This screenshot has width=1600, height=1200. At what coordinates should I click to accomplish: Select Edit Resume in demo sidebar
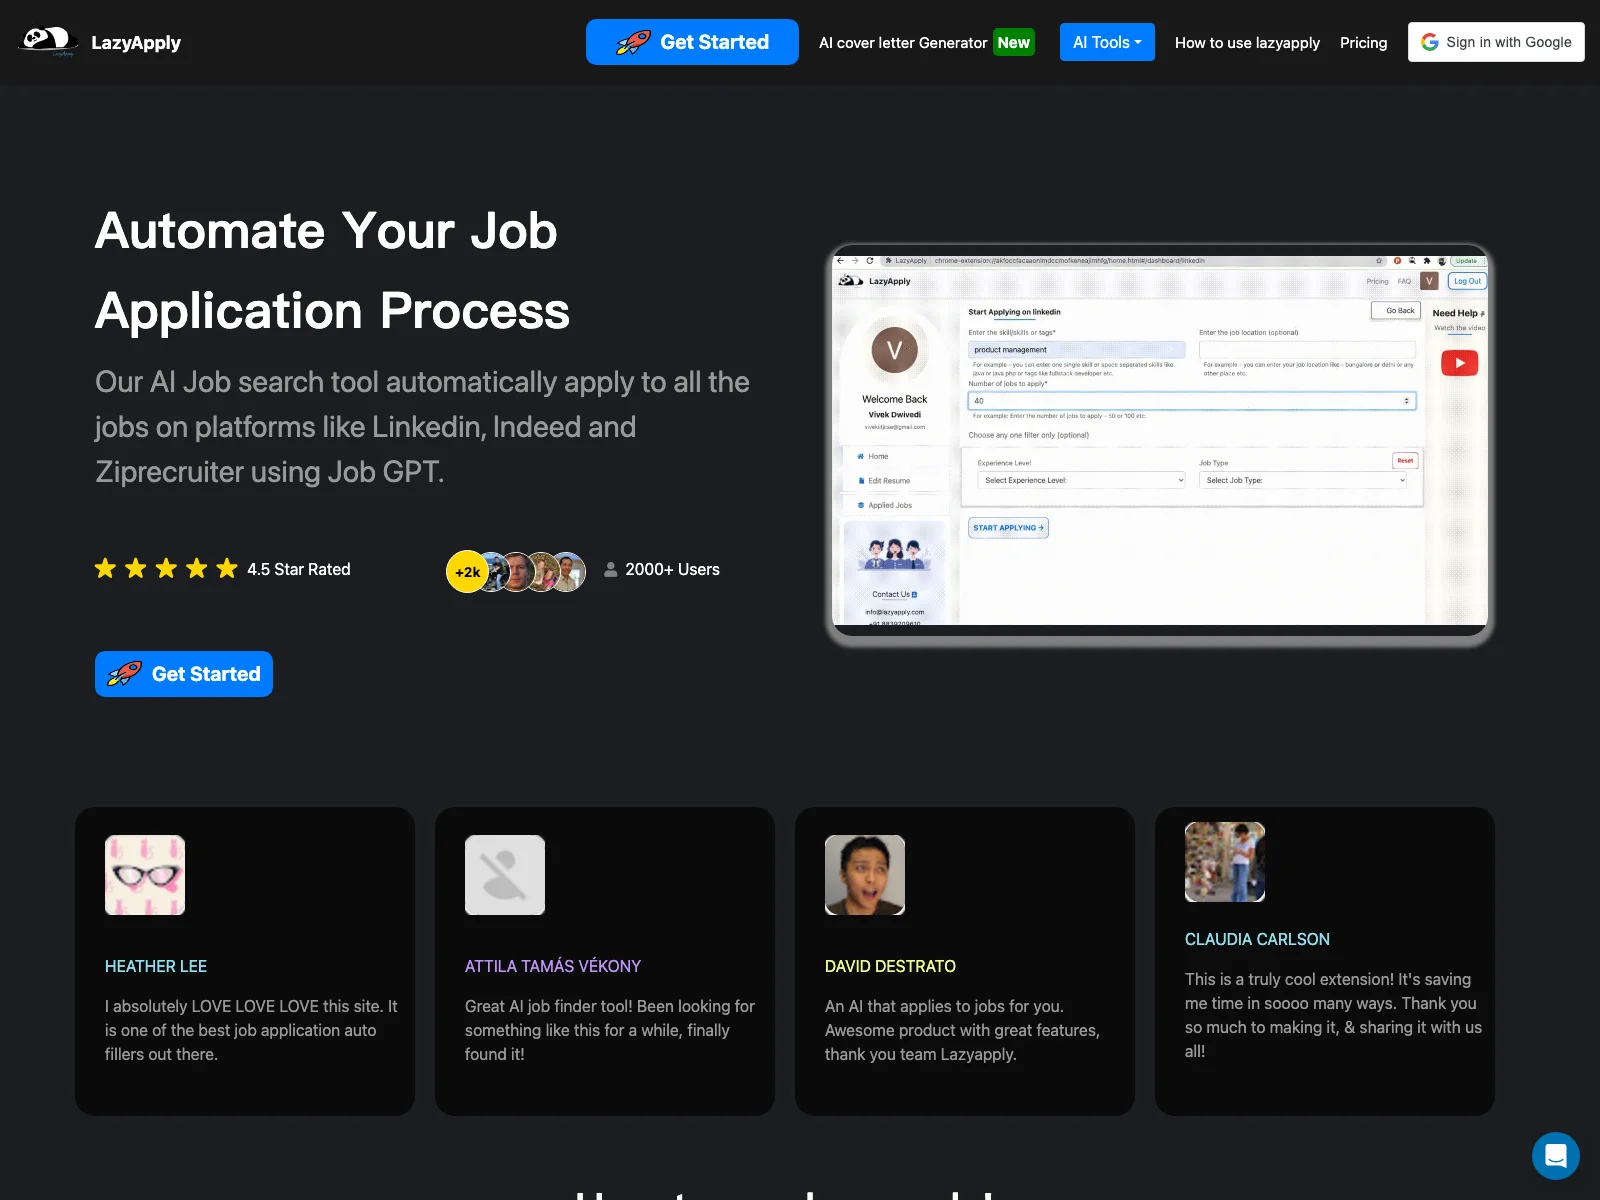(884, 481)
